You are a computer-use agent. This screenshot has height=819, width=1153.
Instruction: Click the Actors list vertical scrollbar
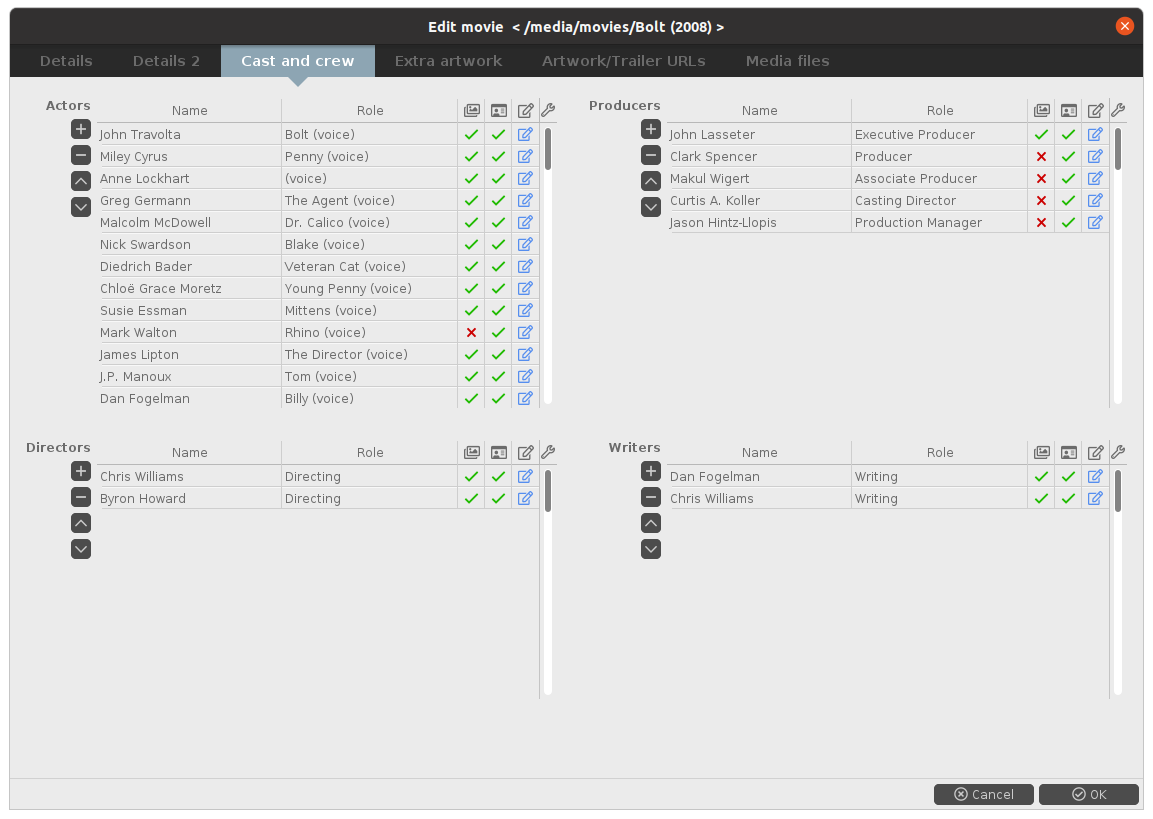[x=548, y=148]
